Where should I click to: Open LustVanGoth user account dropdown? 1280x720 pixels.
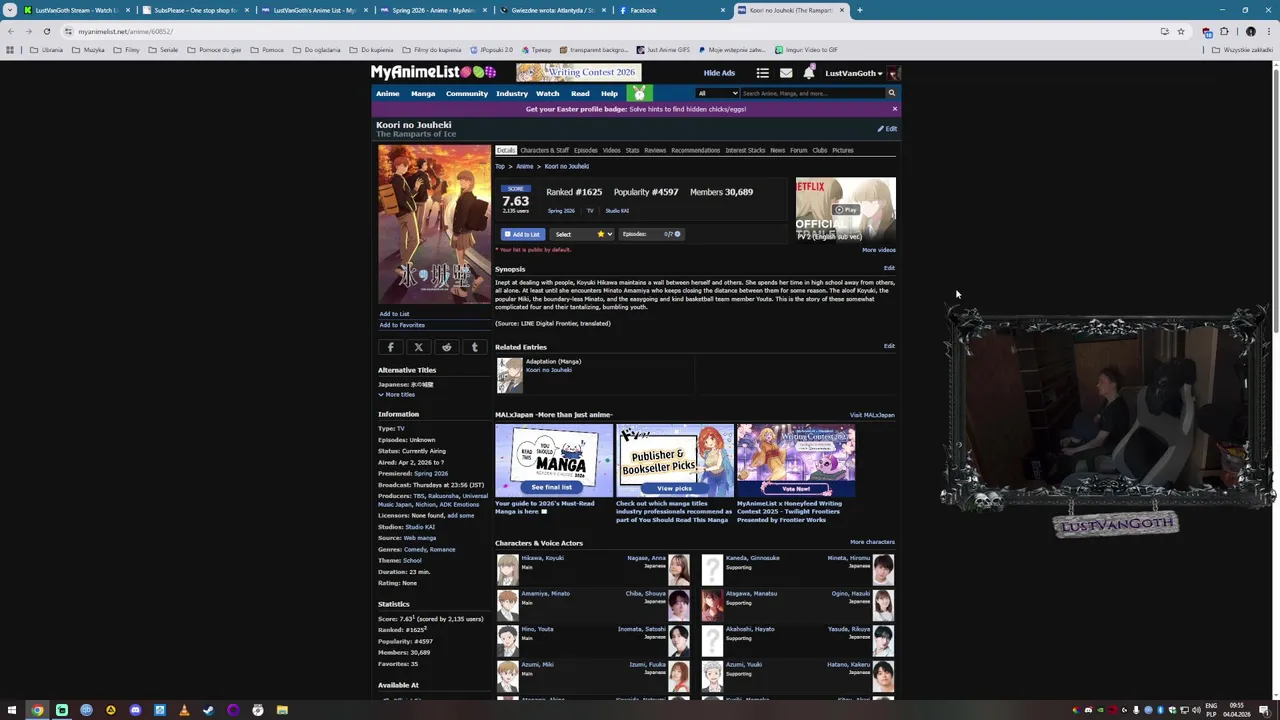tap(854, 73)
